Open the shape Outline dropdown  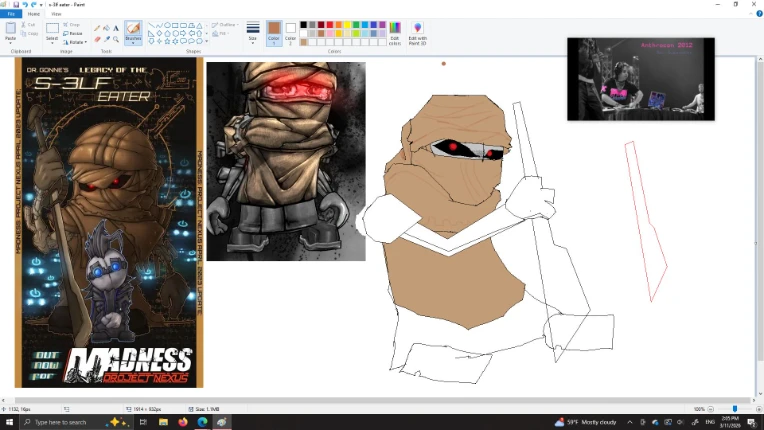225,25
